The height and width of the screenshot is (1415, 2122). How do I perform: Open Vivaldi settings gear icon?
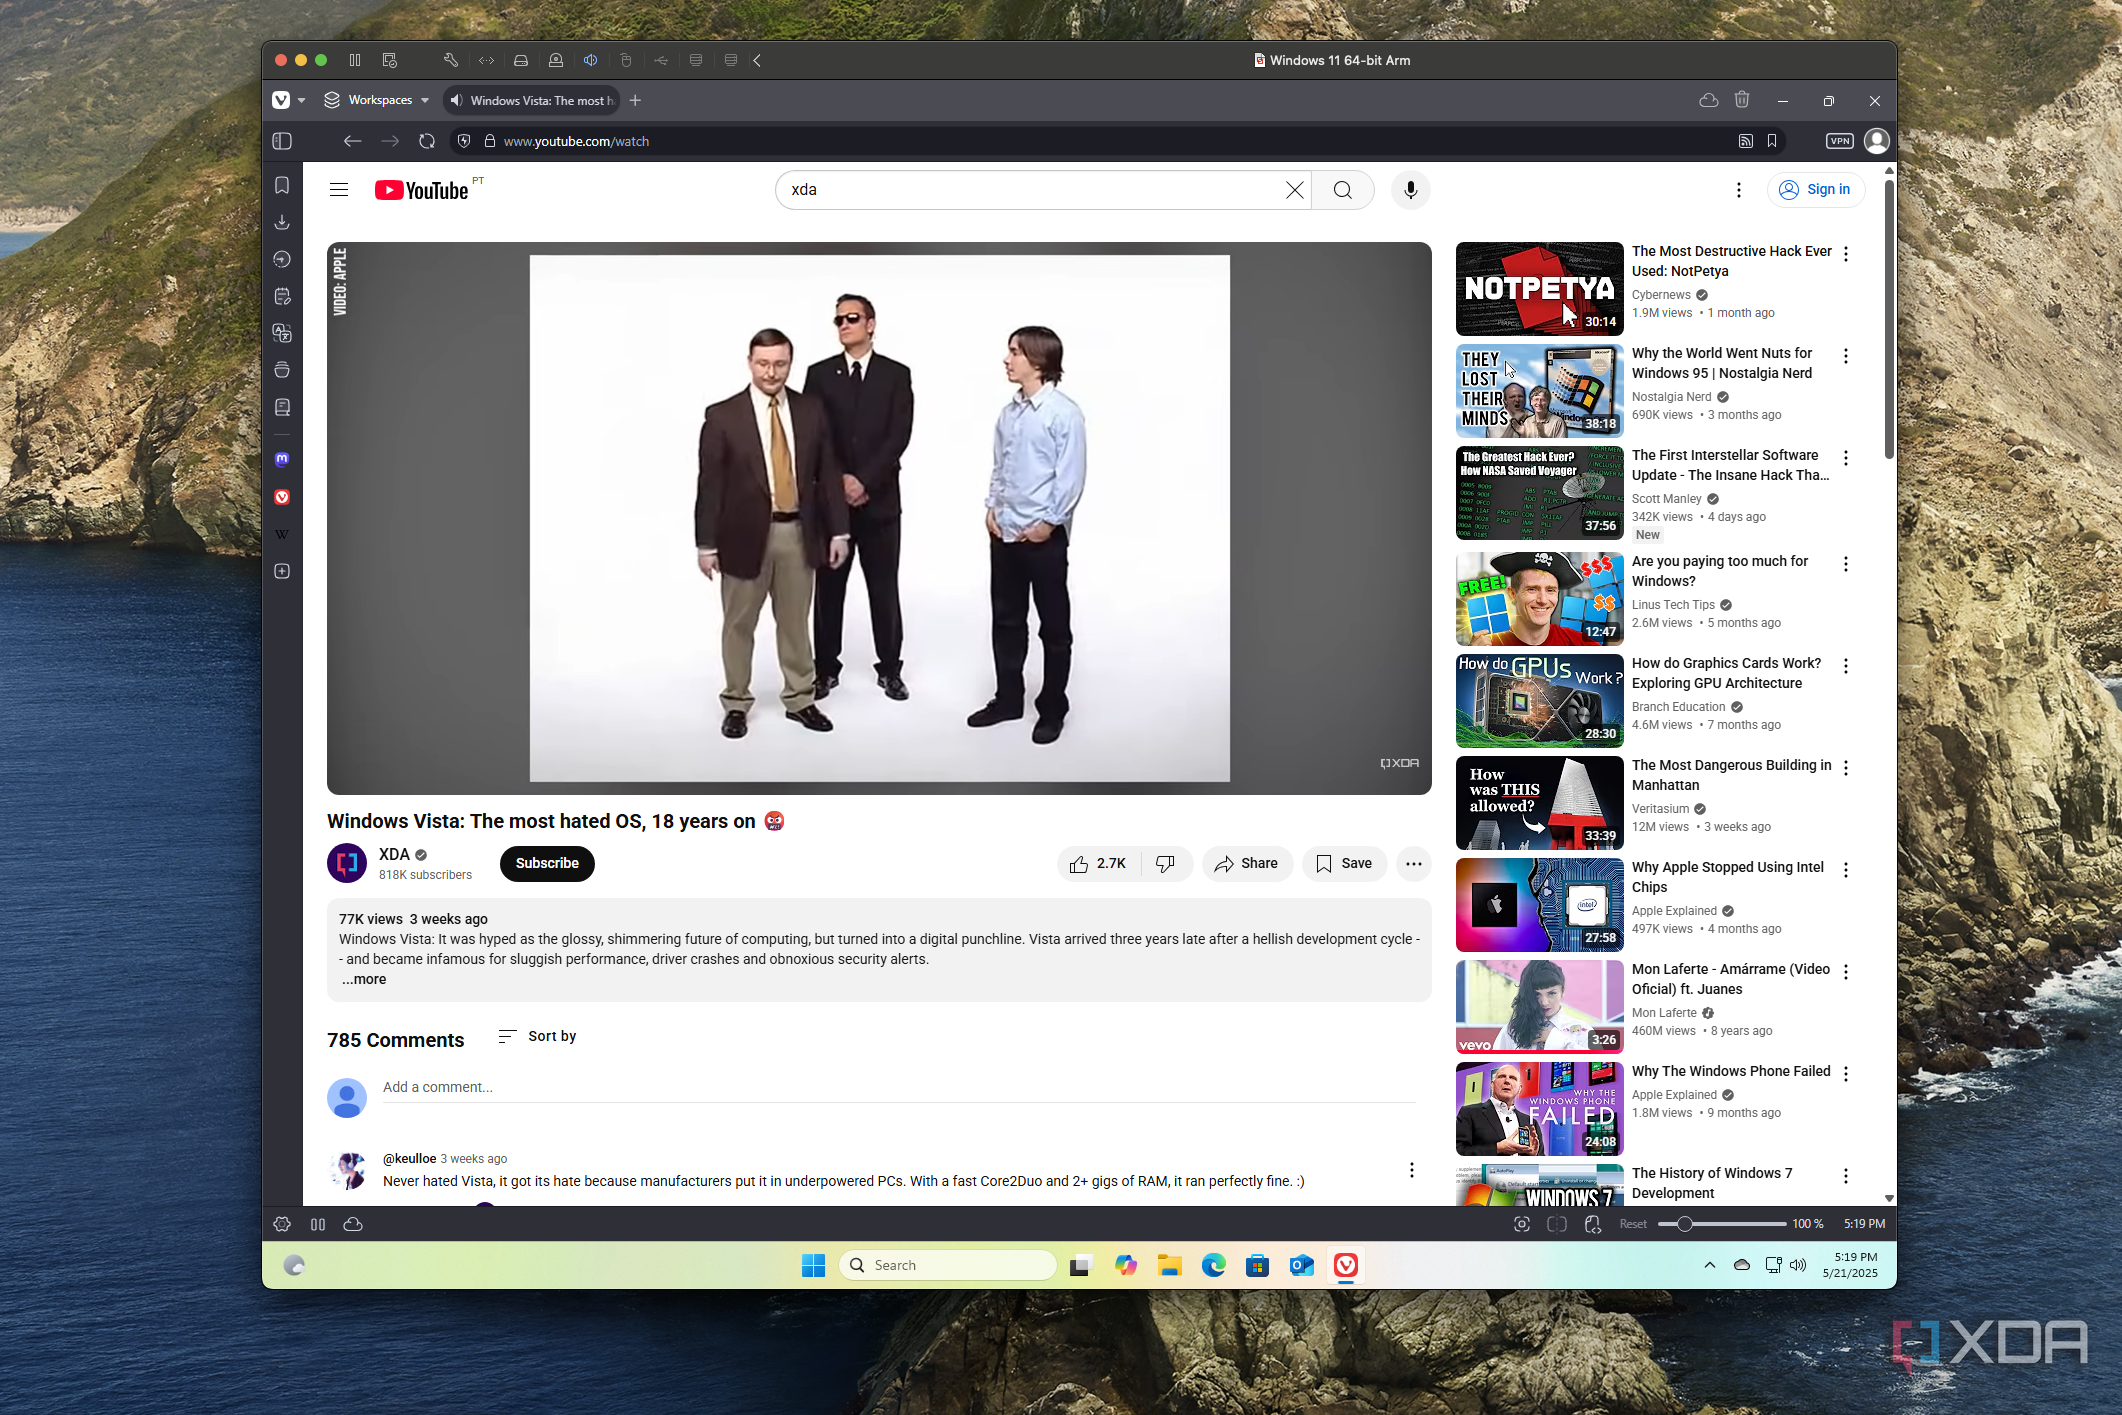coord(282,1224)
